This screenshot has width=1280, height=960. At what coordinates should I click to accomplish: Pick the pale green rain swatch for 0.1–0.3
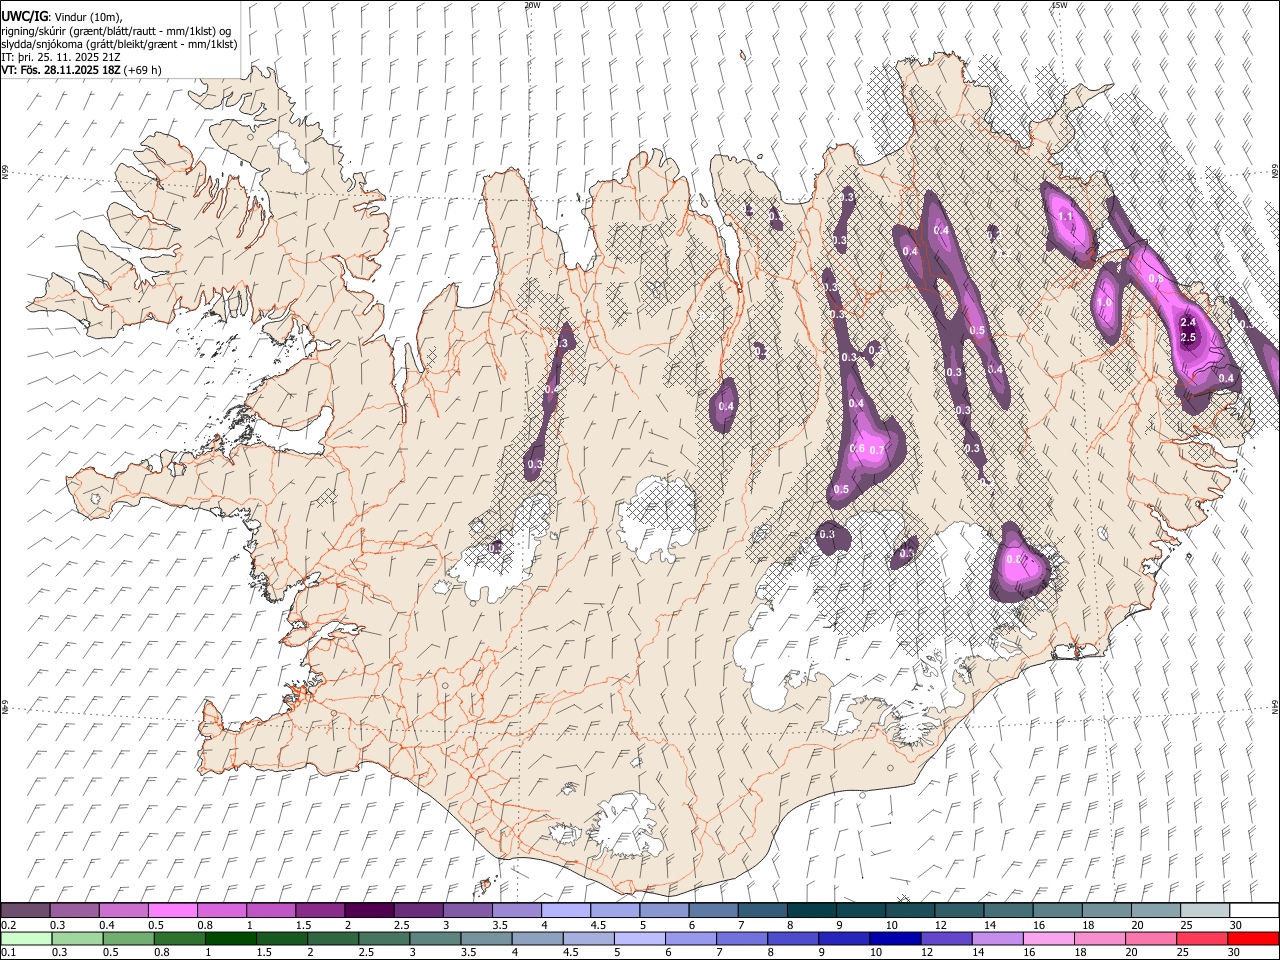coord(25,938)
